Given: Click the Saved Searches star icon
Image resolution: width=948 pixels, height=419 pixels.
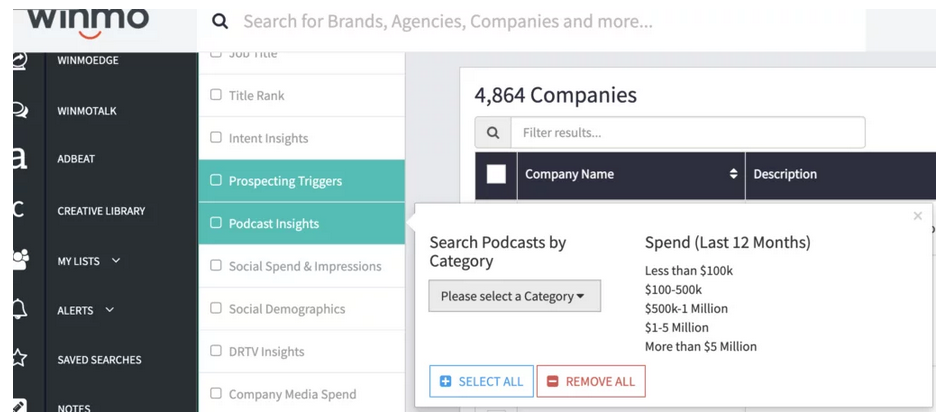Looking at the screenshot, I should click(x=19, y=359).
